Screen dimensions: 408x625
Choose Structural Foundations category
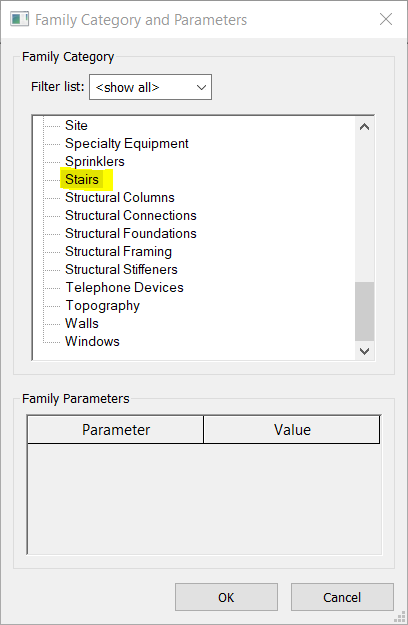(x=131, y=233)
